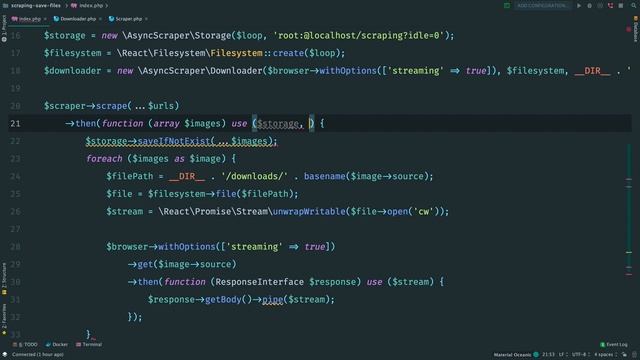Close the Scraper.php tab
The height and width of the screenshot is (360, 640).
click(x=147, y=19)
